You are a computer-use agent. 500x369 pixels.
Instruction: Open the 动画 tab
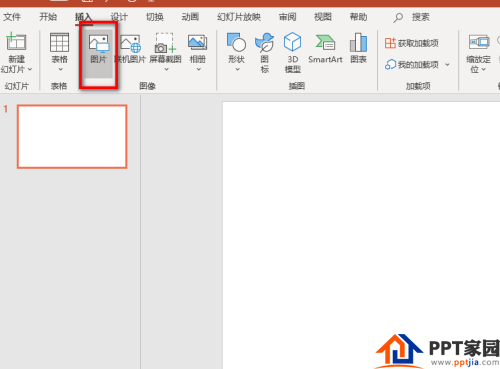[x=190, y=17]
